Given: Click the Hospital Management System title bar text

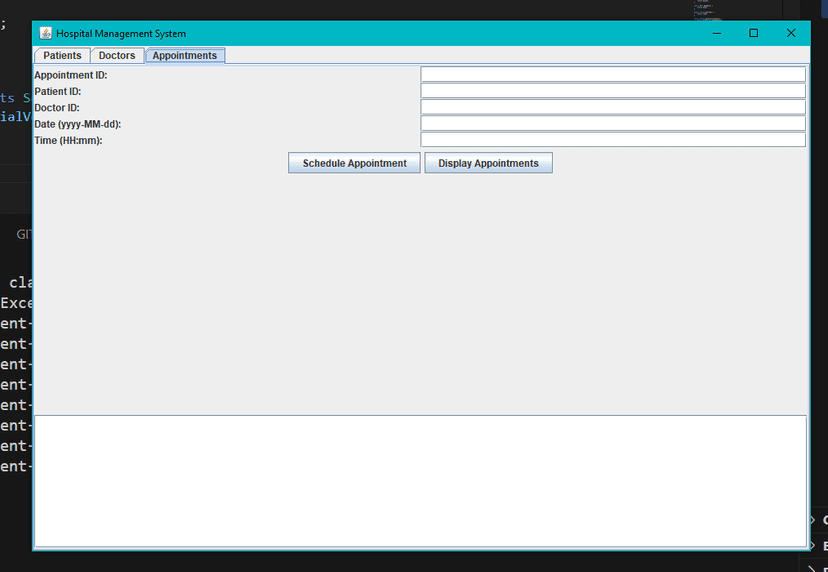Looking at the screenshot, I should [121, 33].
